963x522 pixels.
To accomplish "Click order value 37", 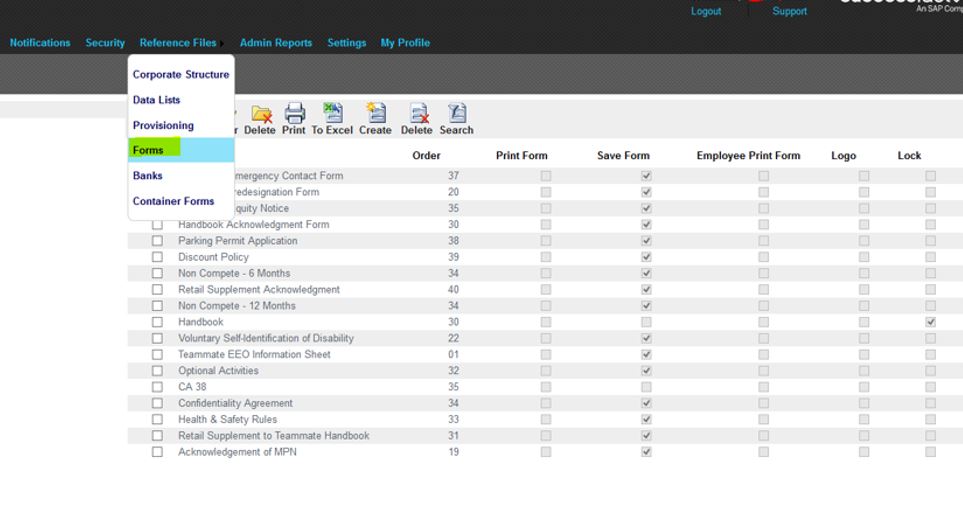I will click(453, 176).
